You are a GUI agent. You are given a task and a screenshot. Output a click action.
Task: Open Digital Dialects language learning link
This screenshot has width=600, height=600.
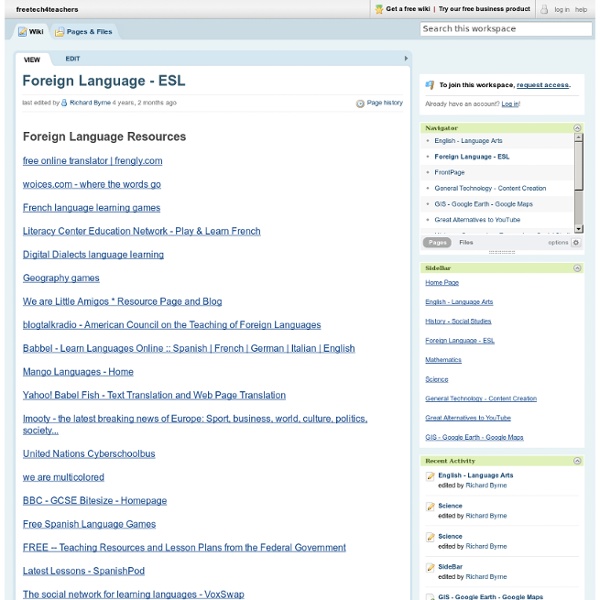pos(93,255)
